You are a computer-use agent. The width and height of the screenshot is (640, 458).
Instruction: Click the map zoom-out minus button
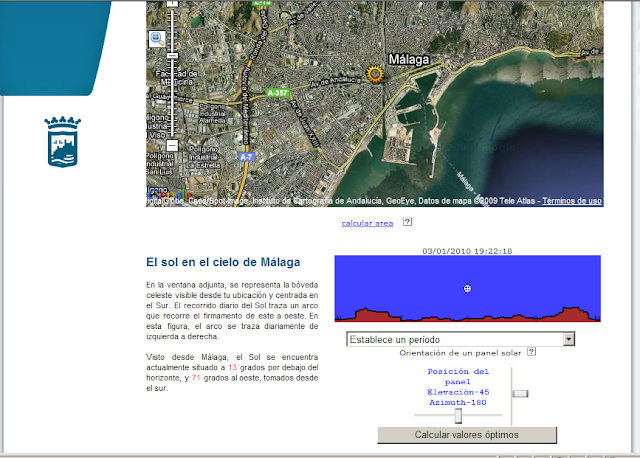pyautogui.click(x=172, y=145)
